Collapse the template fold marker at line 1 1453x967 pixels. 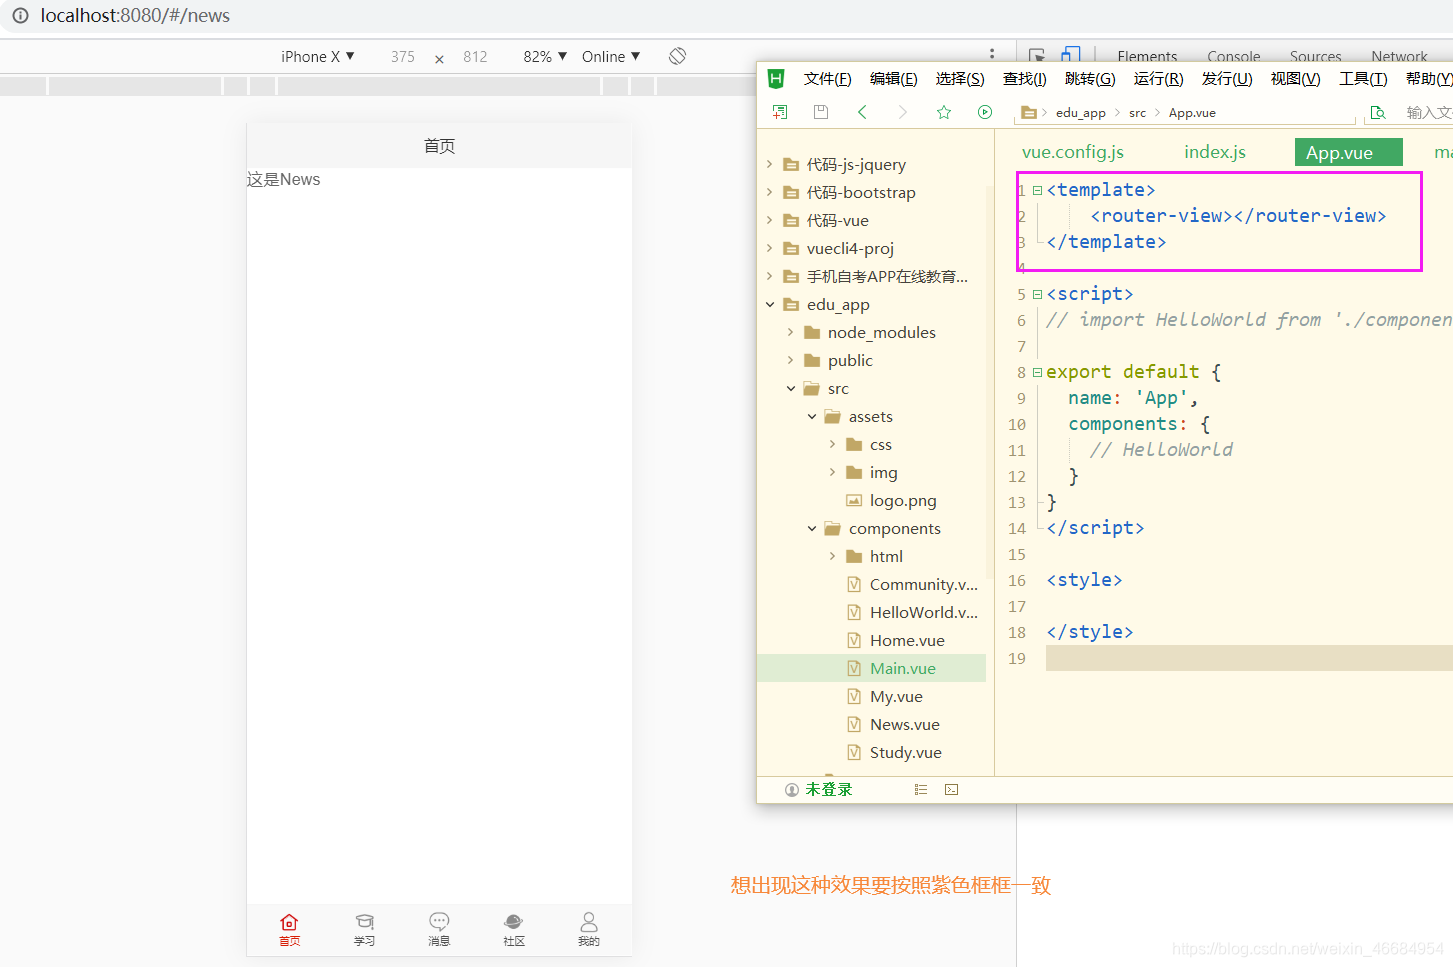pyautogui.click(x=1037, y=190)
